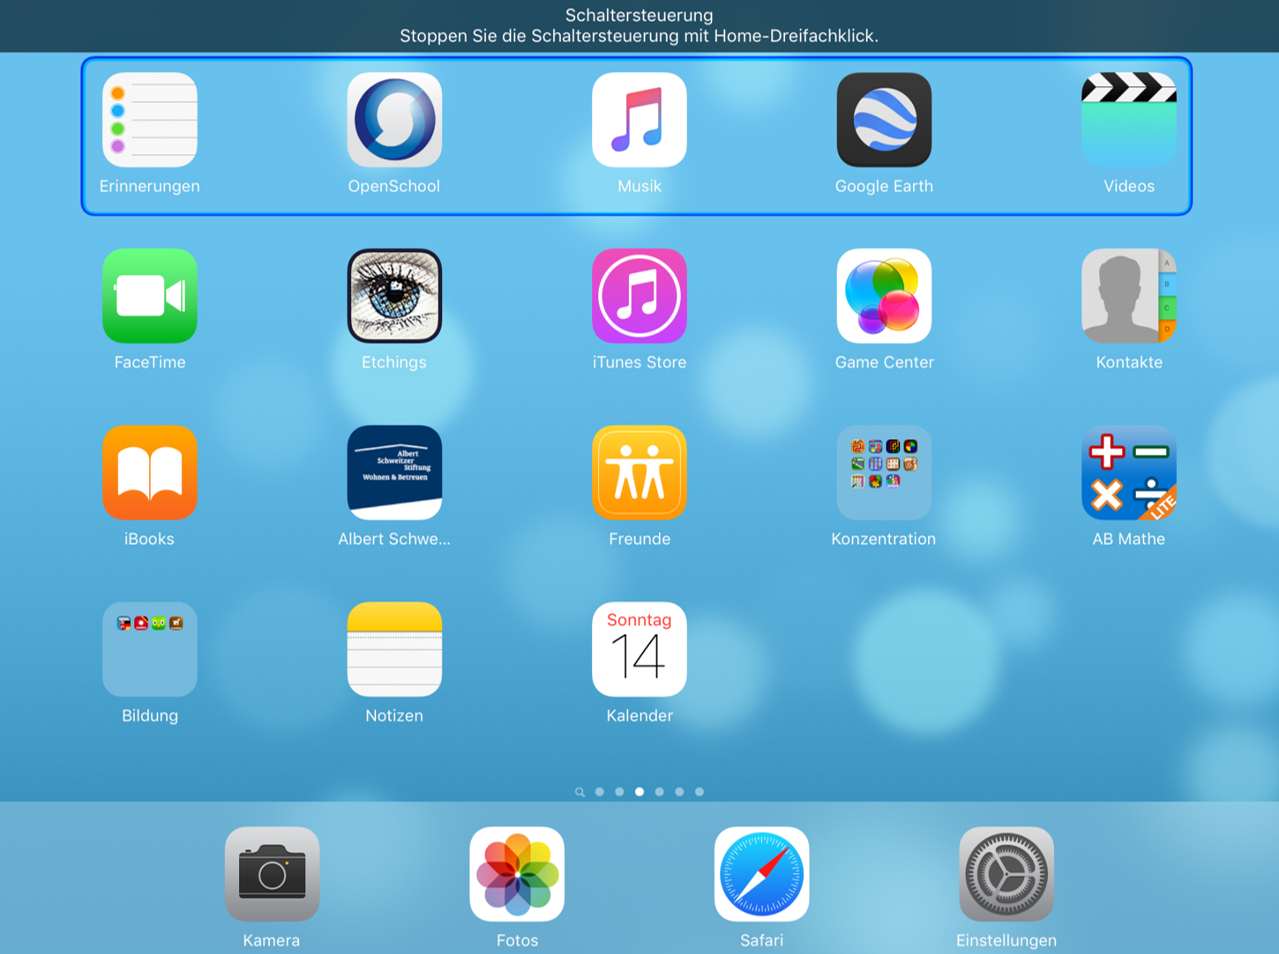Tap the 'iTunes Store' label text
Screen dimensions: 1279x954
point(639,362)
